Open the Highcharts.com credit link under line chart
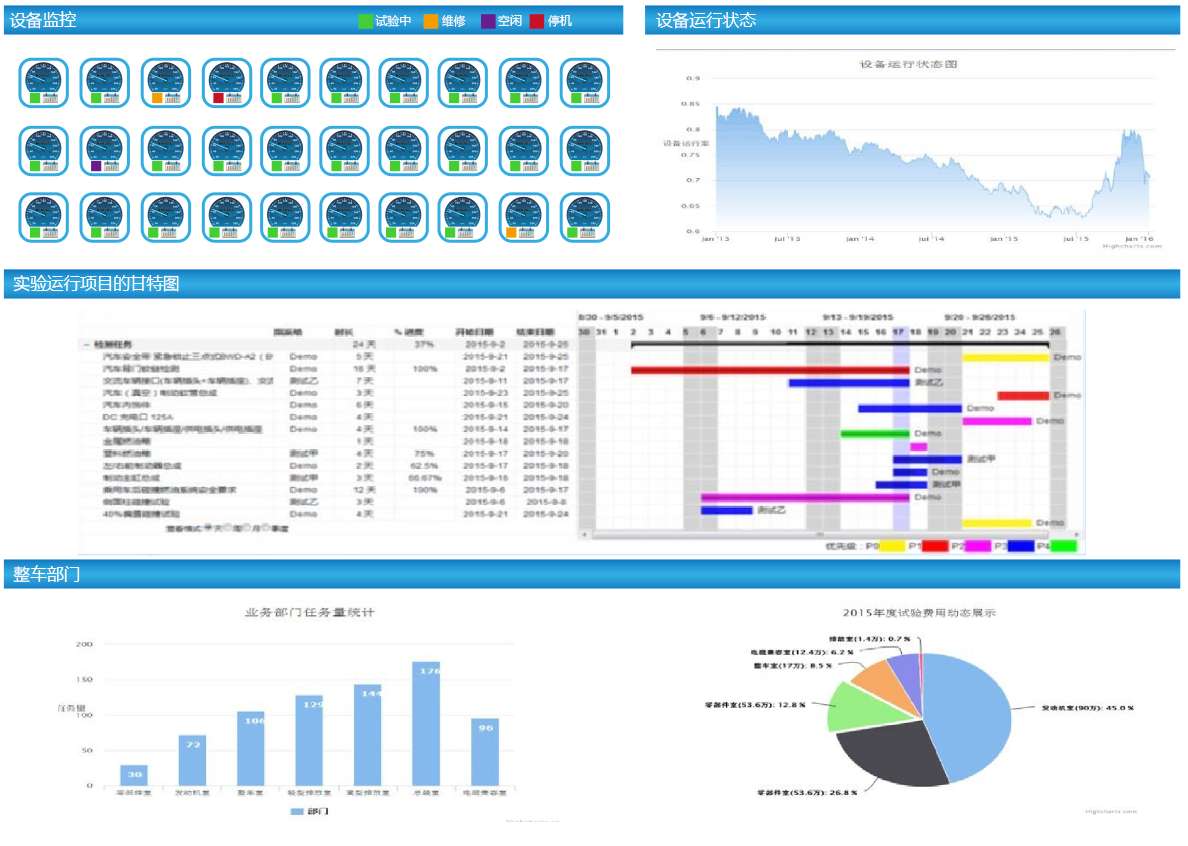 click(x=1132, y=245)
